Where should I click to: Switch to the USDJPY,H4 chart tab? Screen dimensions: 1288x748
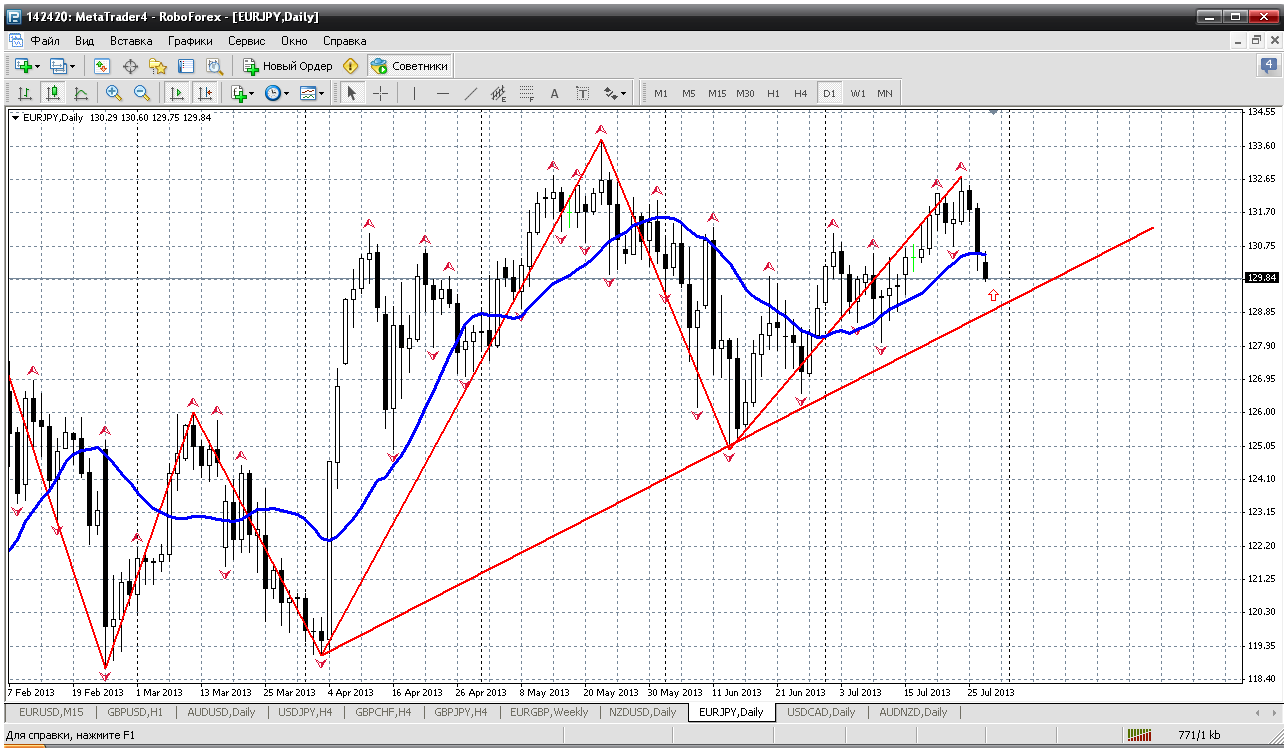(x=303, y=712)
